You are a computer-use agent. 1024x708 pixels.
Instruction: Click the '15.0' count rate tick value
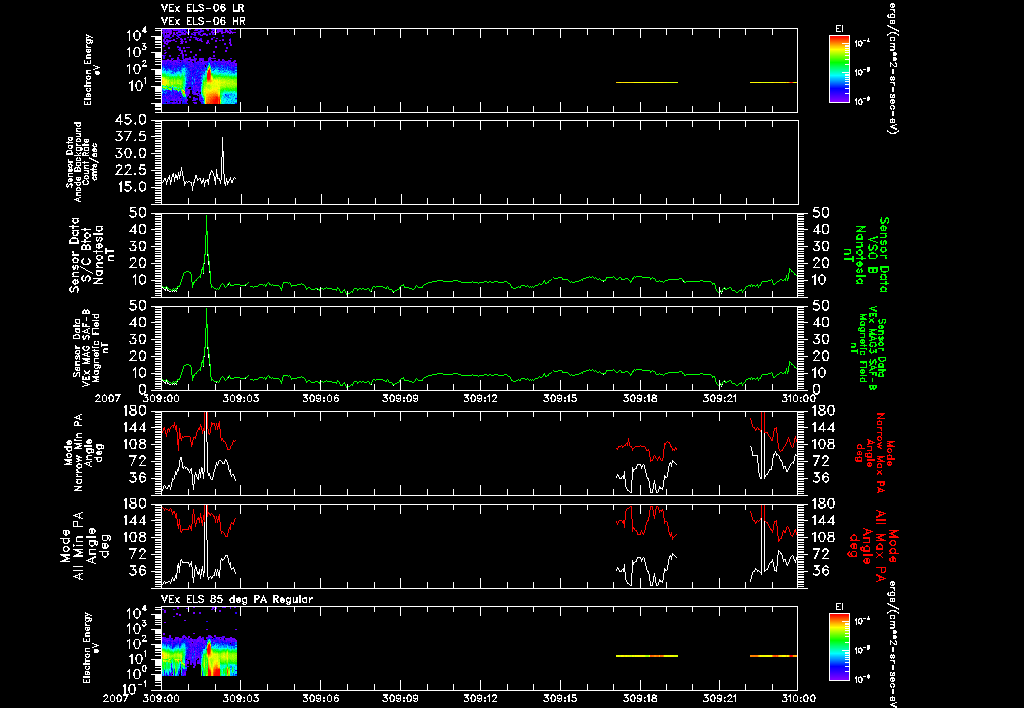133,187
